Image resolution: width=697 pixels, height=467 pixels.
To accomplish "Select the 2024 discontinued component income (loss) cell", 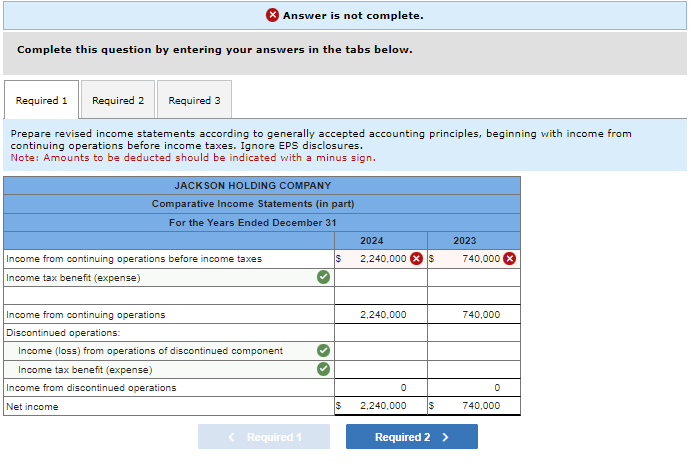I will [x=381, y=351].
